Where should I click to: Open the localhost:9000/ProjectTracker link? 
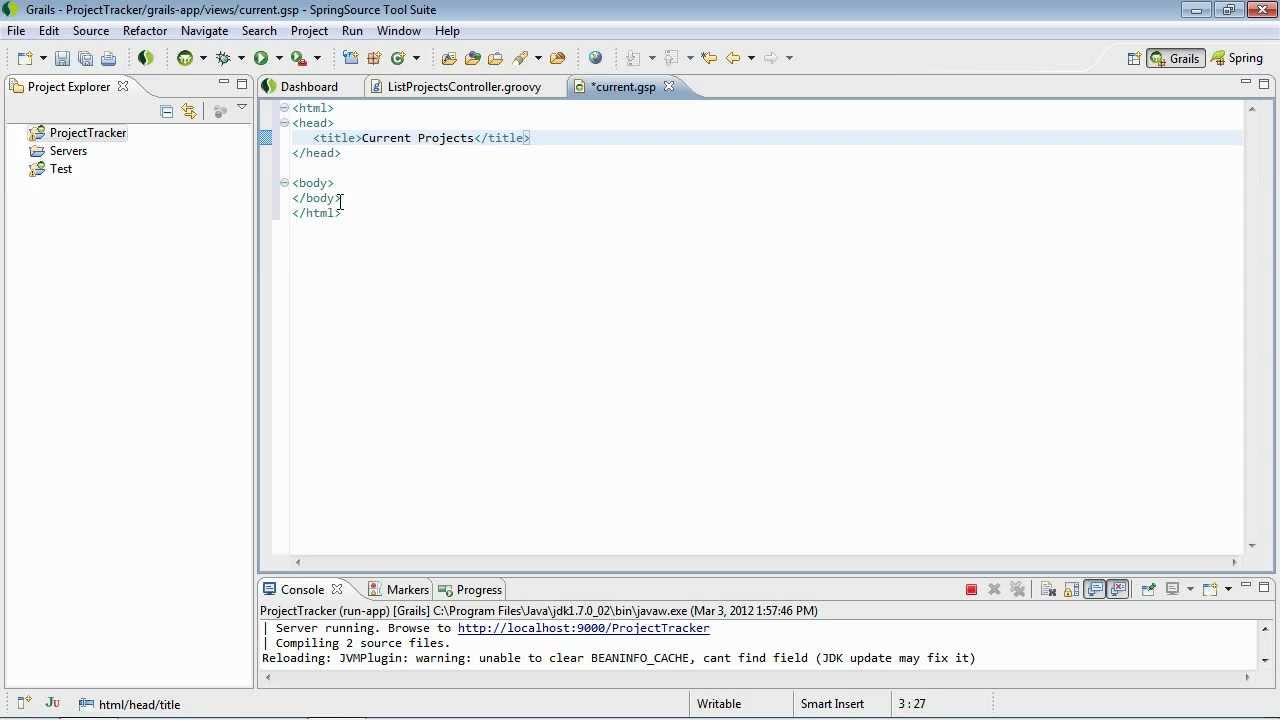(x=583, y=628)
